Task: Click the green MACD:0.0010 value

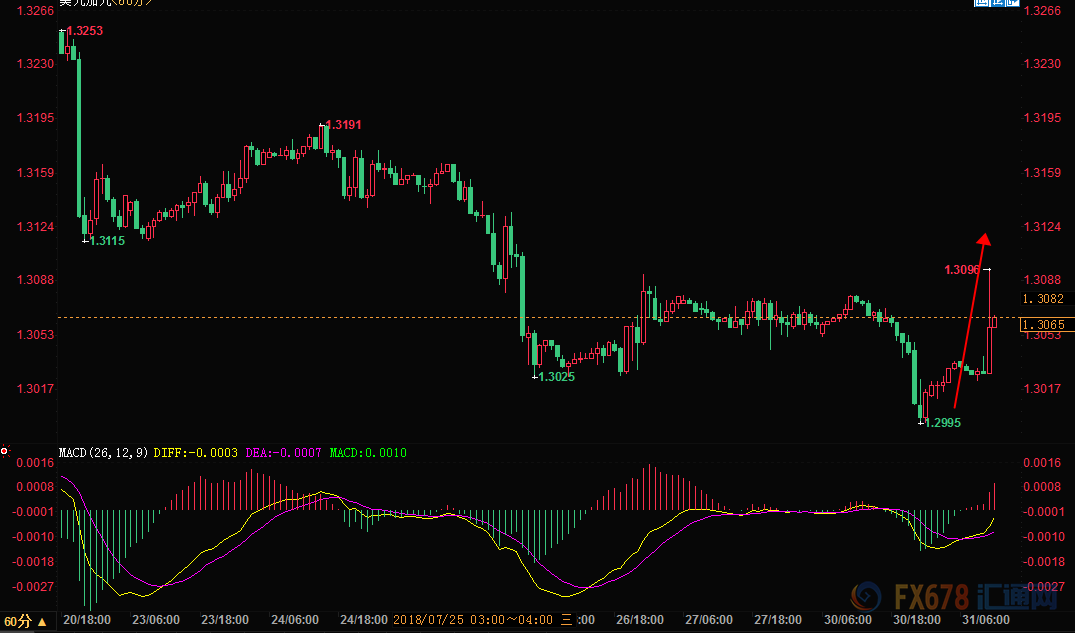Action: pyautogui.click(x=368, y=453)
